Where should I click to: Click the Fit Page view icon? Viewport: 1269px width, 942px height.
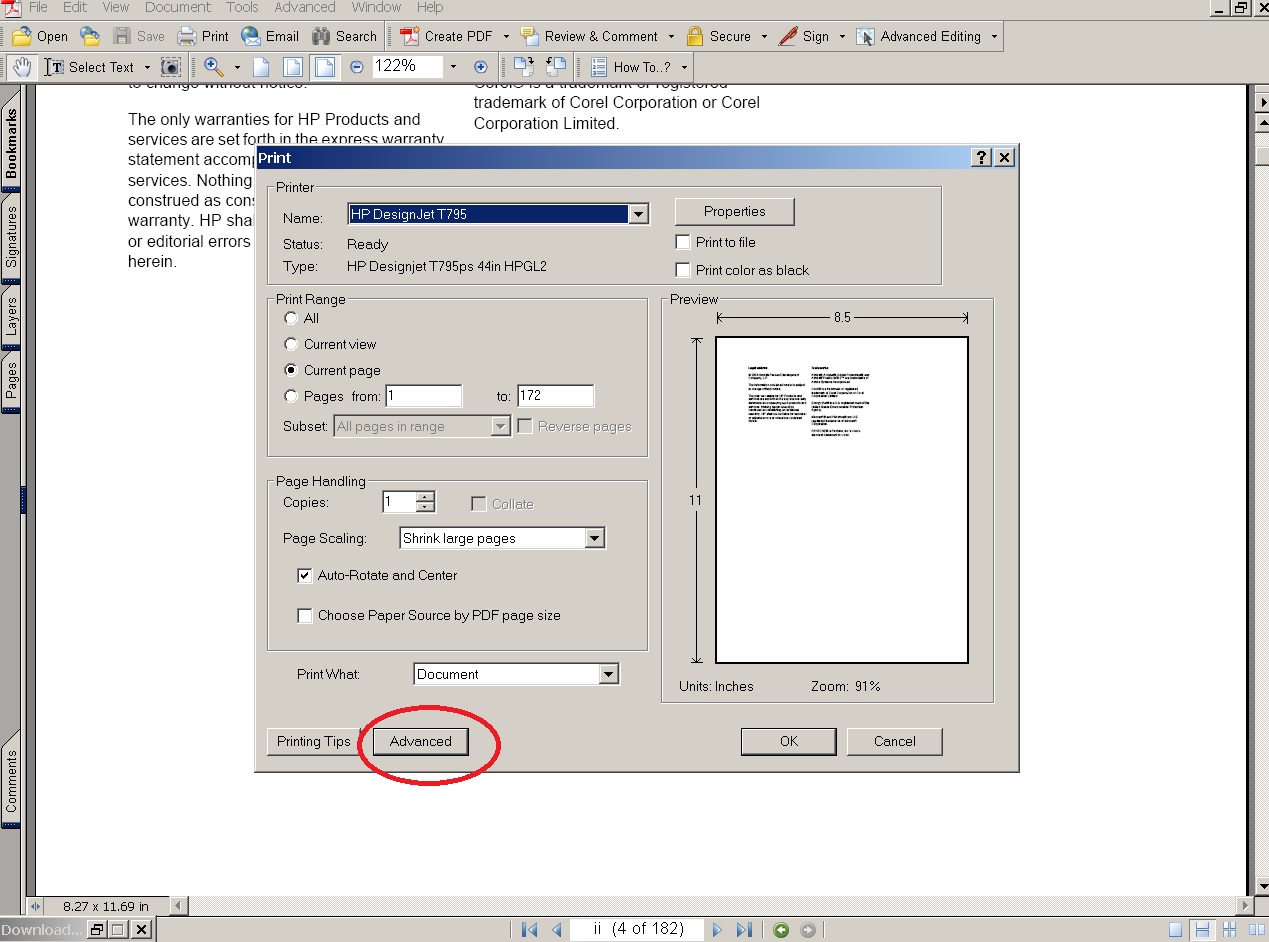click(293, 67)
